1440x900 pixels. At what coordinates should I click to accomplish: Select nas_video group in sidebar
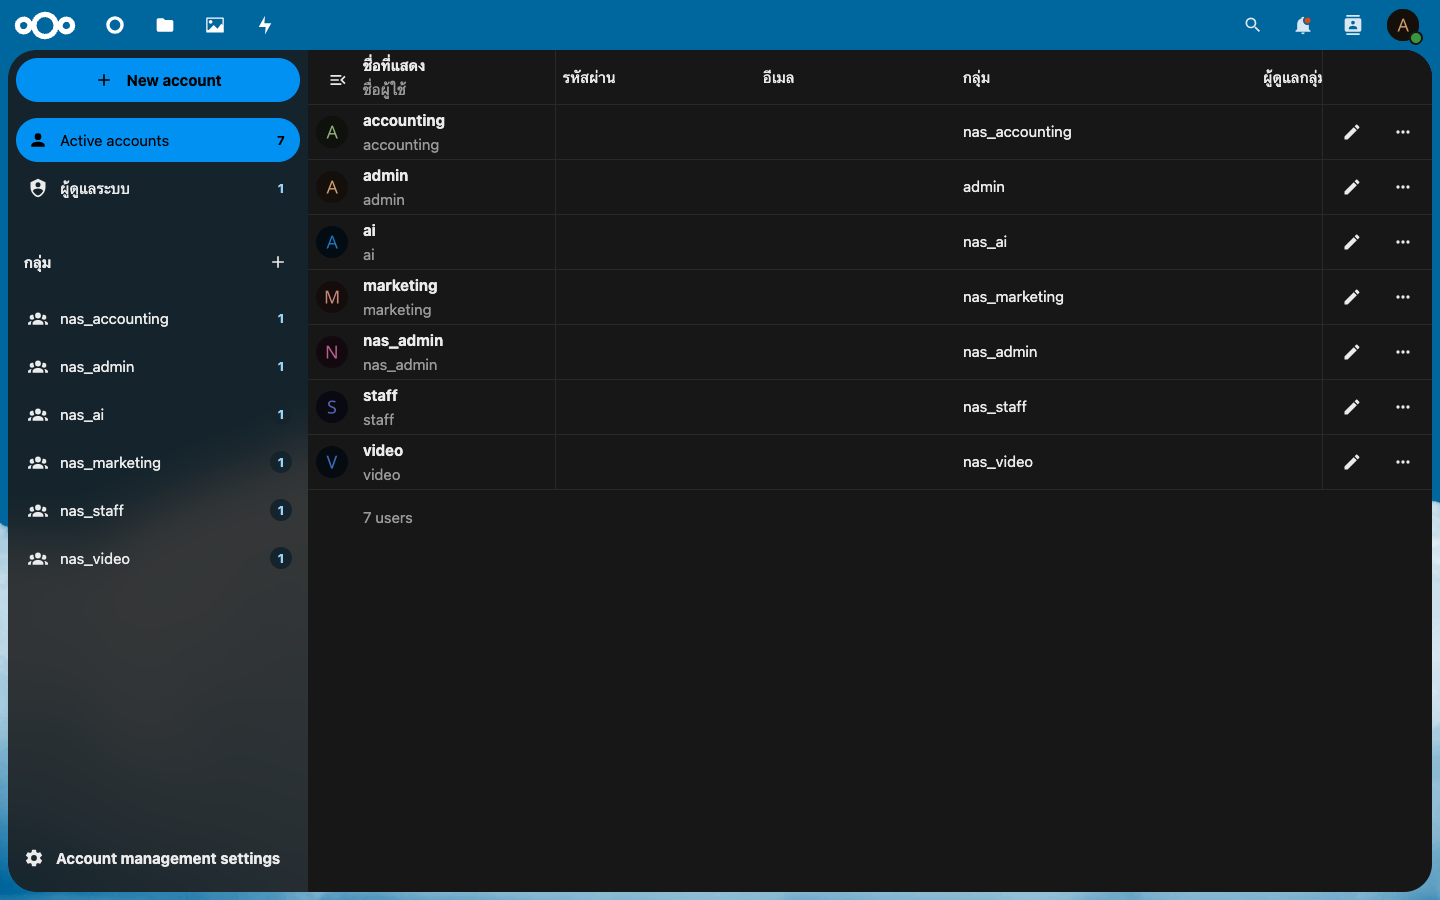point(158,559)
